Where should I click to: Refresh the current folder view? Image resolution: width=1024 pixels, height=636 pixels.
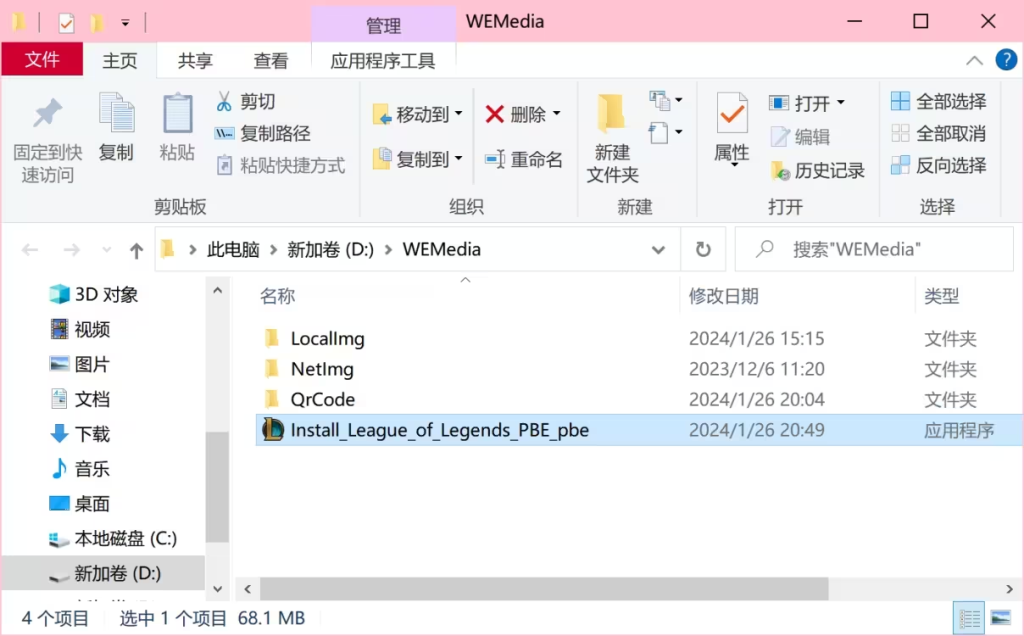coord(703,249)
